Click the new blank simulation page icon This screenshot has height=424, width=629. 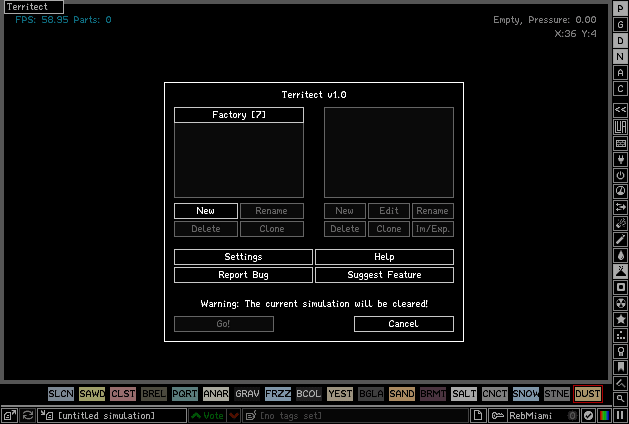478,416
